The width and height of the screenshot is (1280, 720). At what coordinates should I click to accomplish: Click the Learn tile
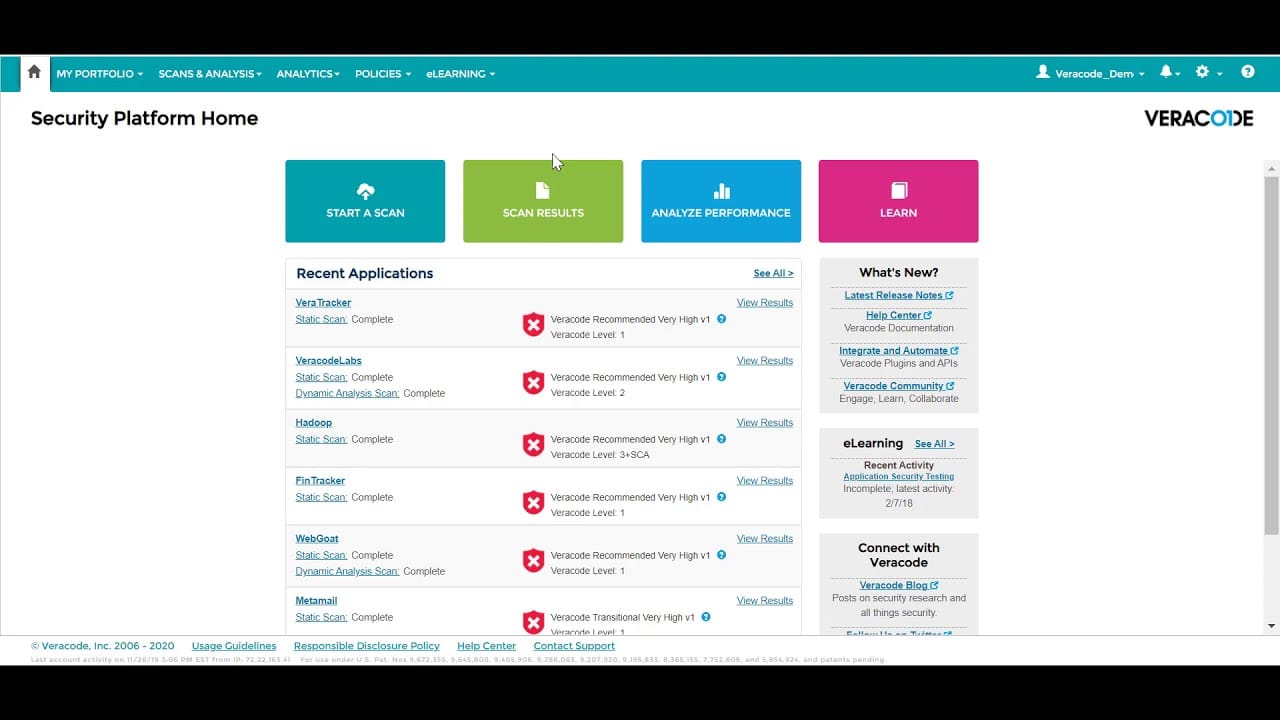[x=898, y=201]
